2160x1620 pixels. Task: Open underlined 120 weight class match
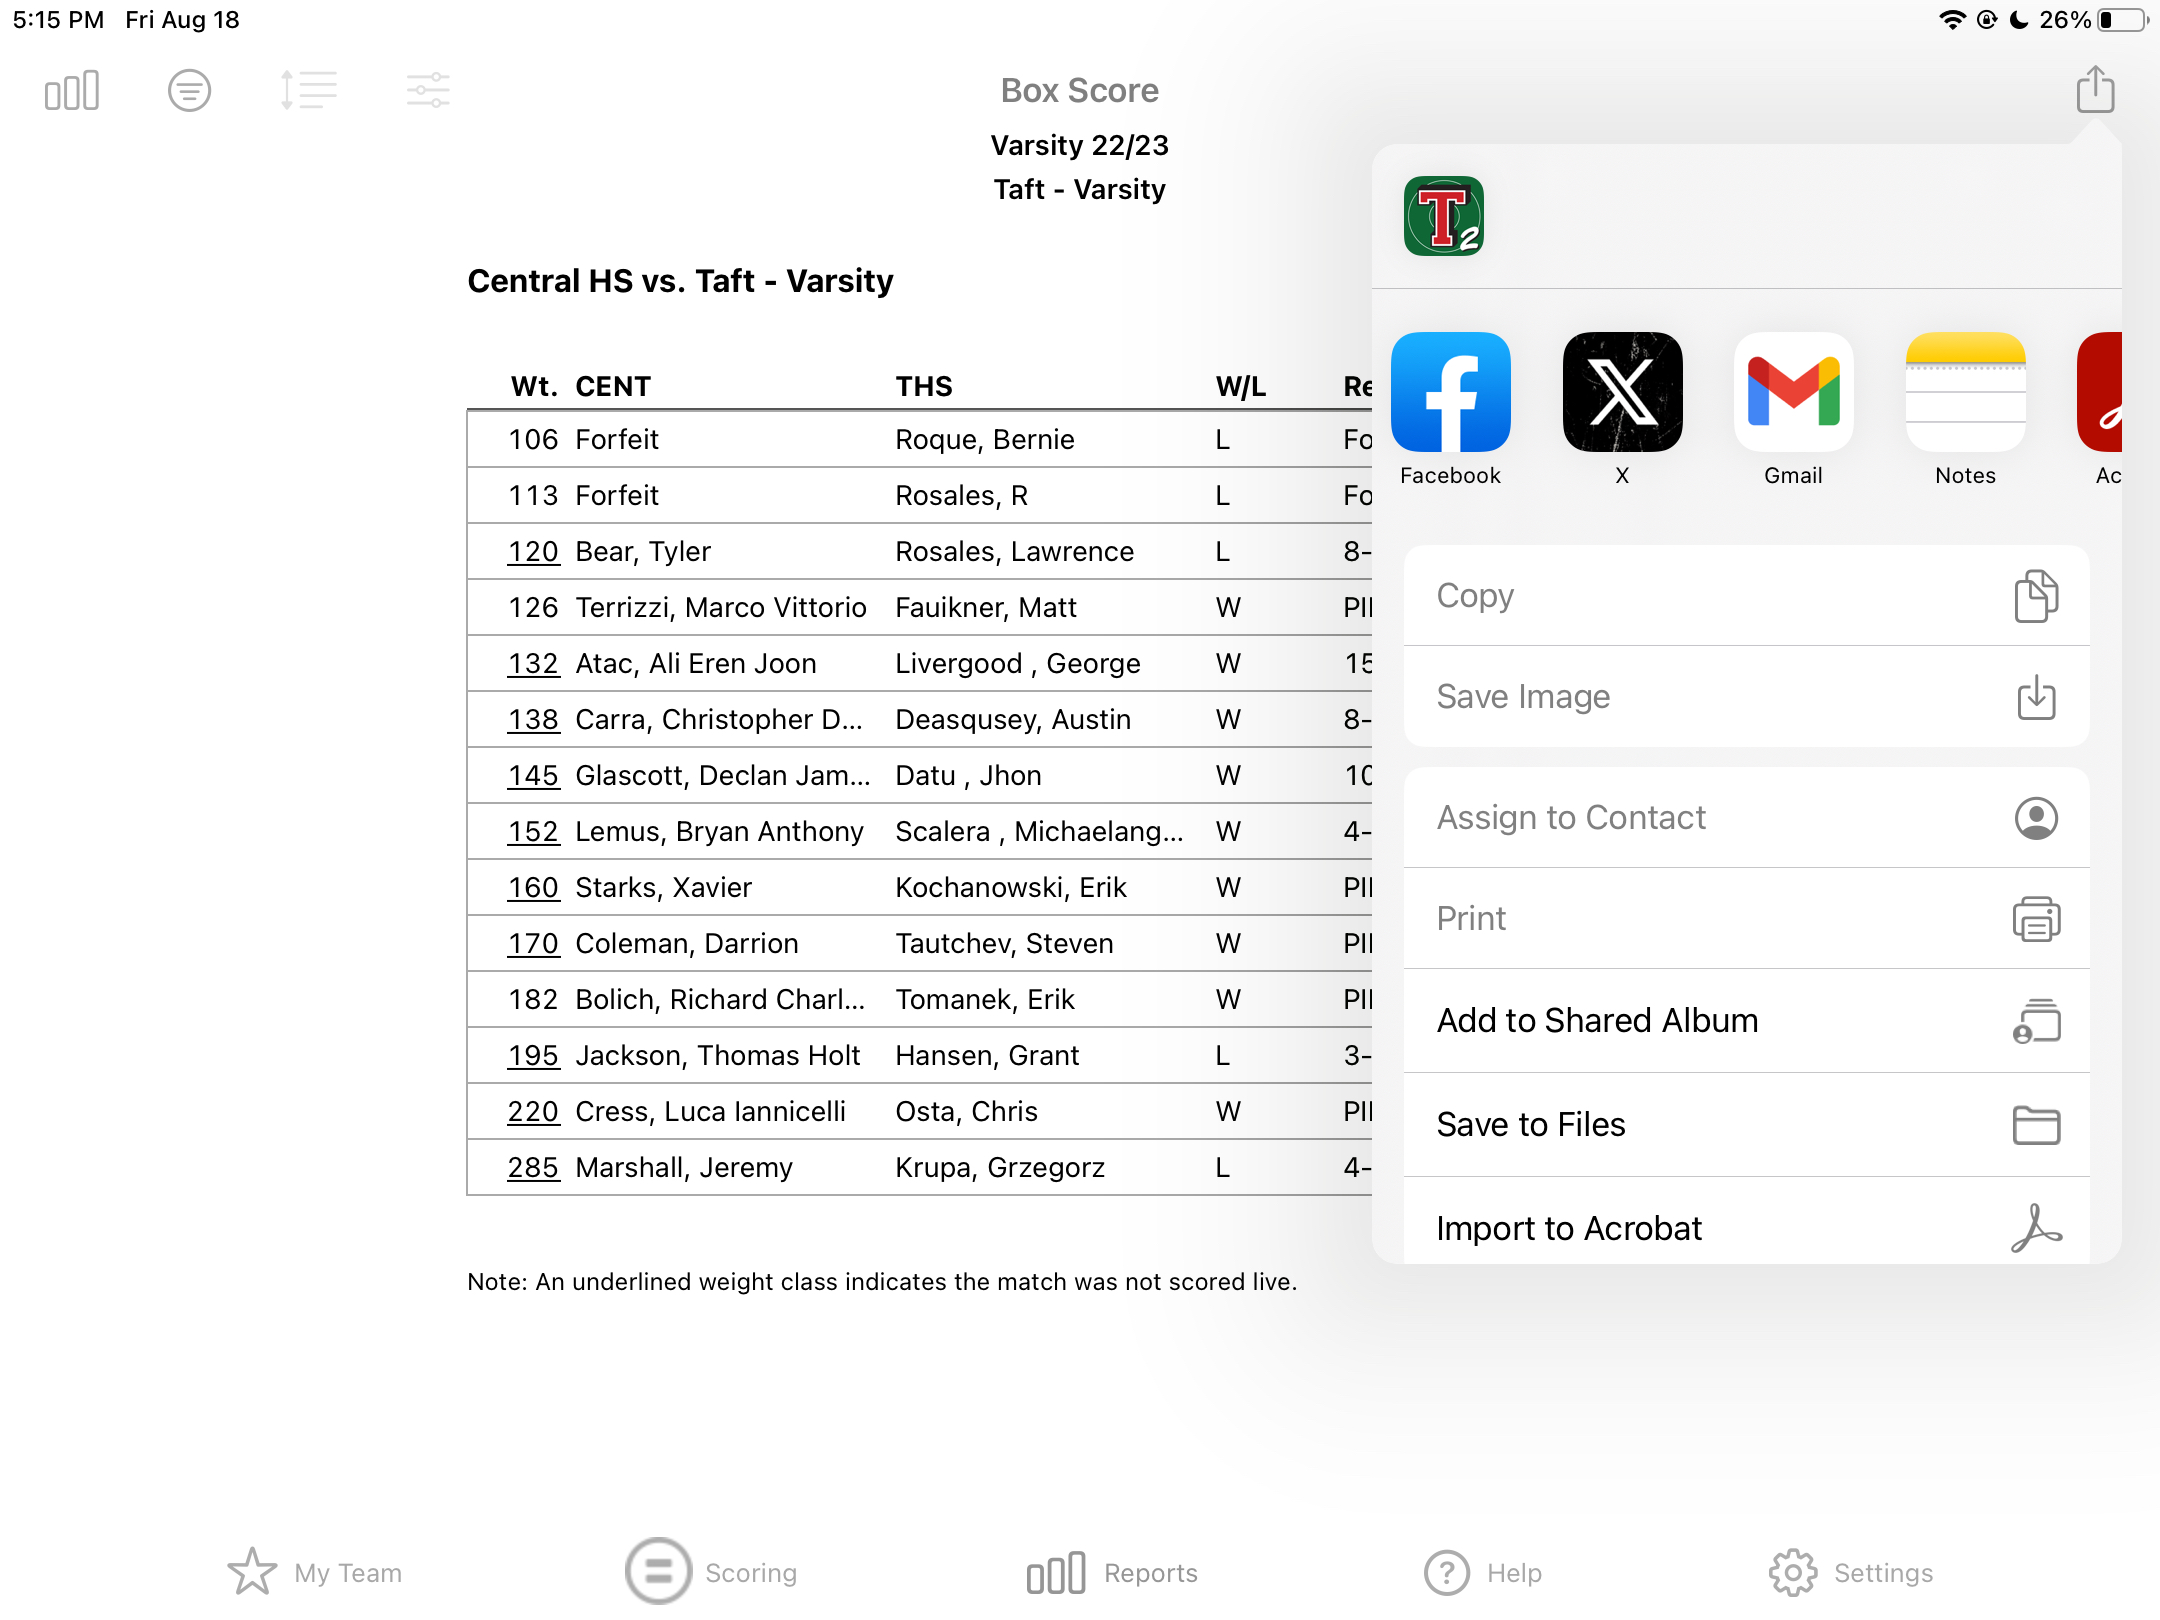point(533,551)
